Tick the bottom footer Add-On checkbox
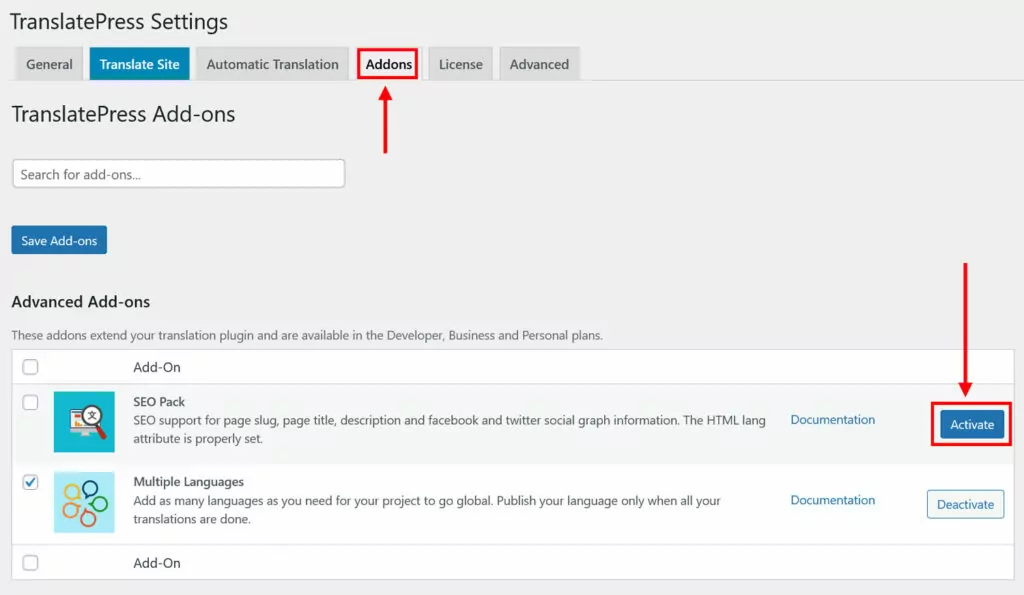1024x595 pixels. tap(30, 562)
